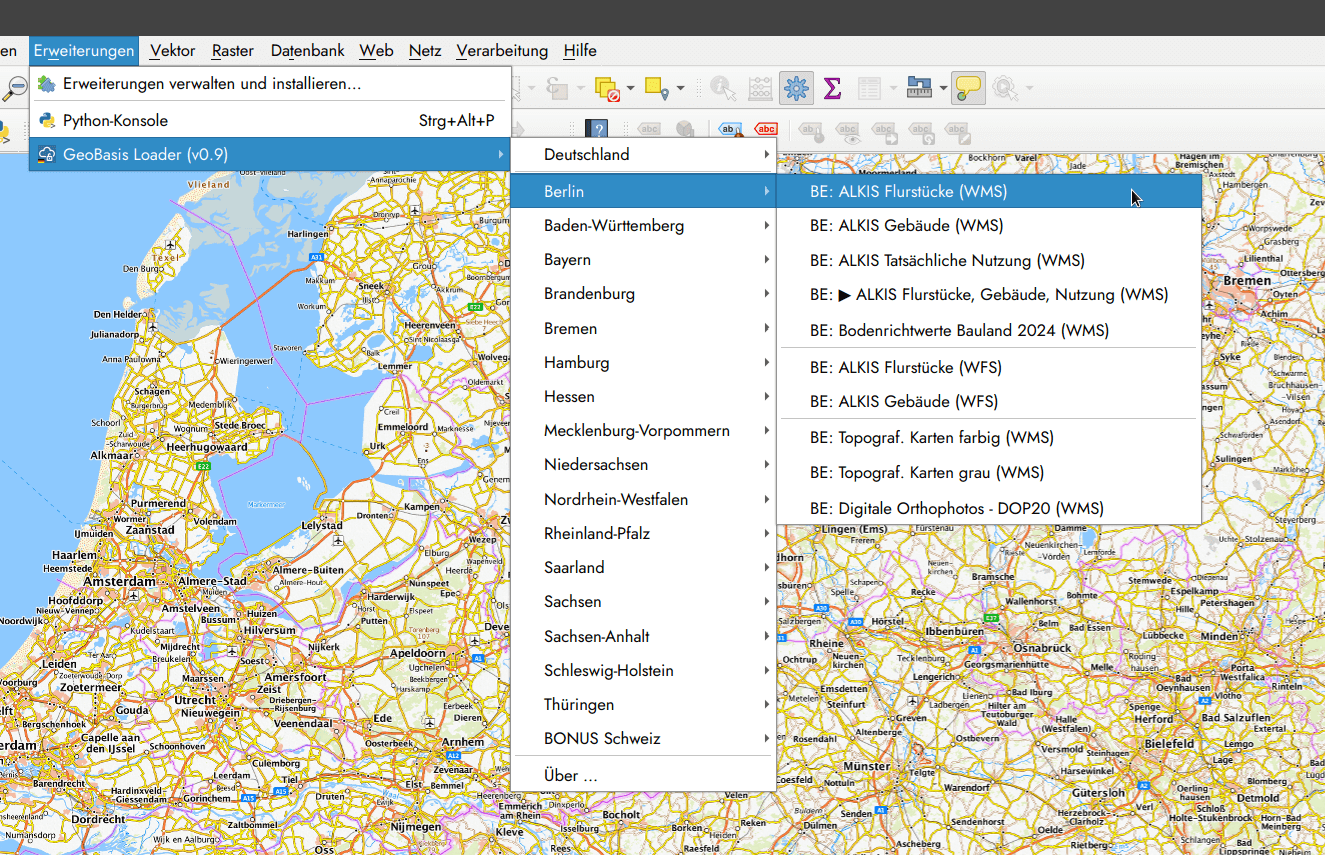1325x855 pixels.
Task: Open the Statistical Summary panel (Σ icon)
Action: [831, 87]
